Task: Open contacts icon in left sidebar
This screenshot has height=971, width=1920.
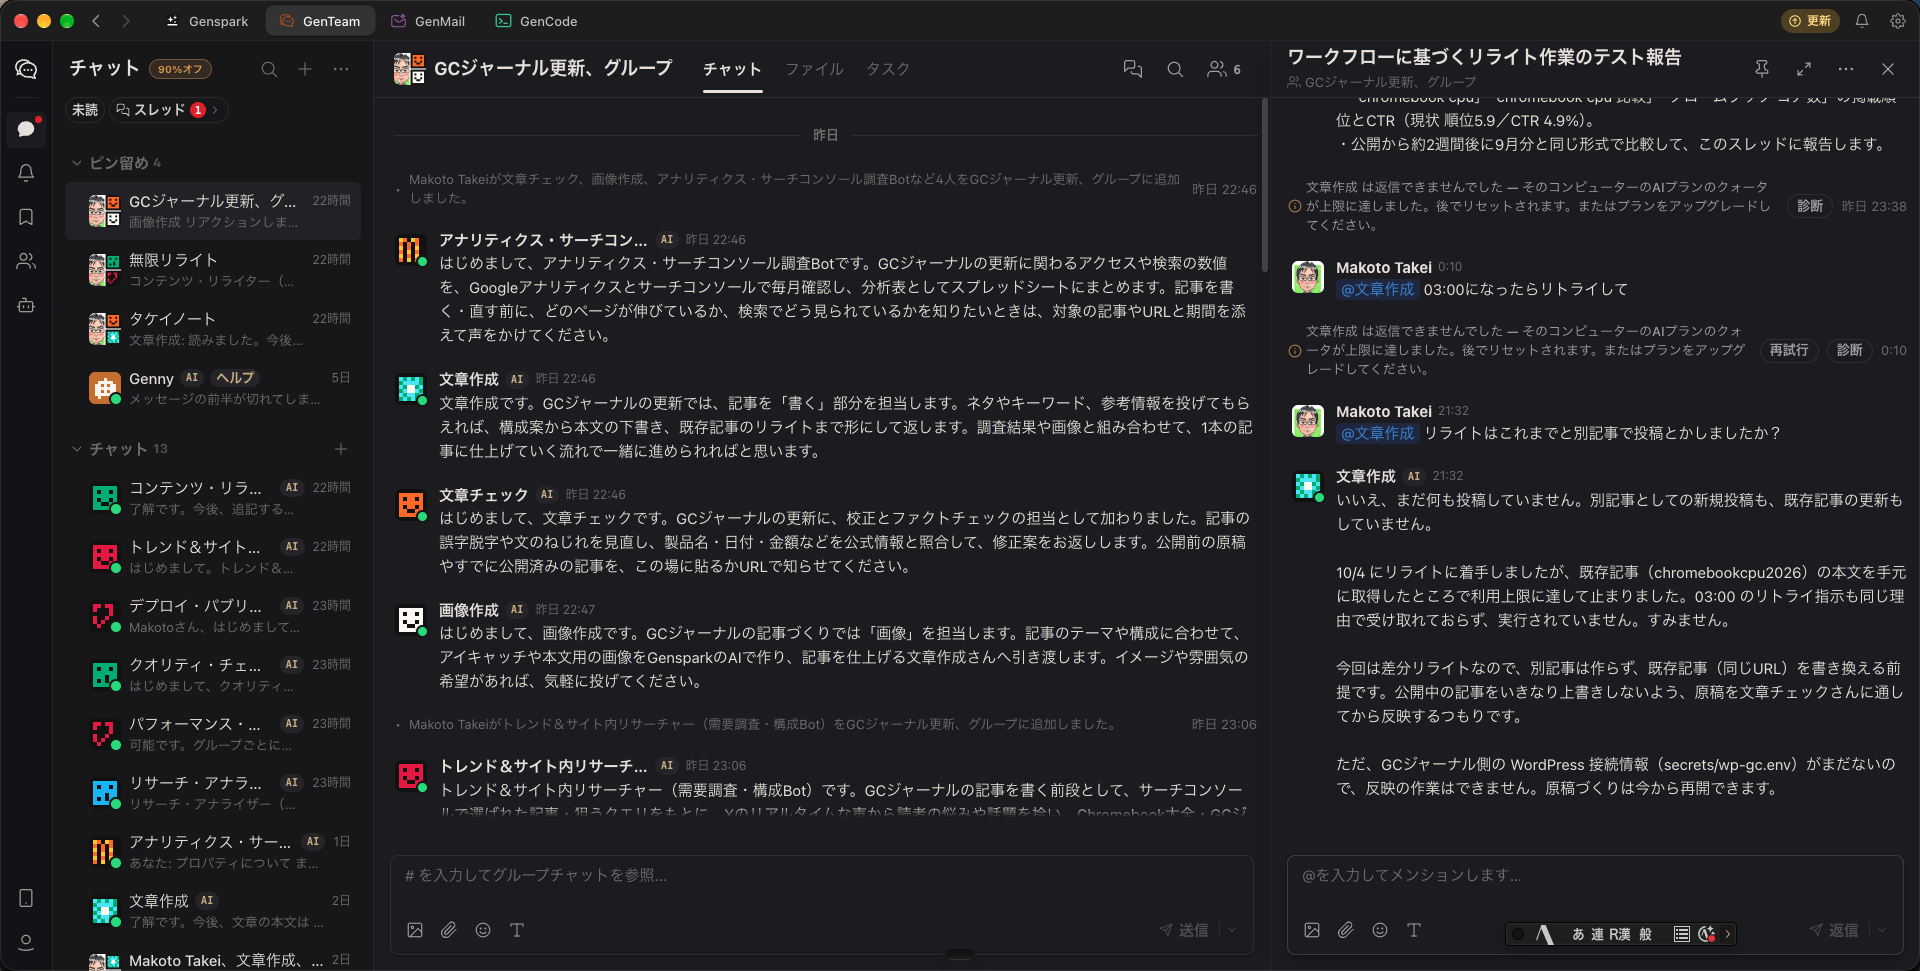Action: [26, 261]
